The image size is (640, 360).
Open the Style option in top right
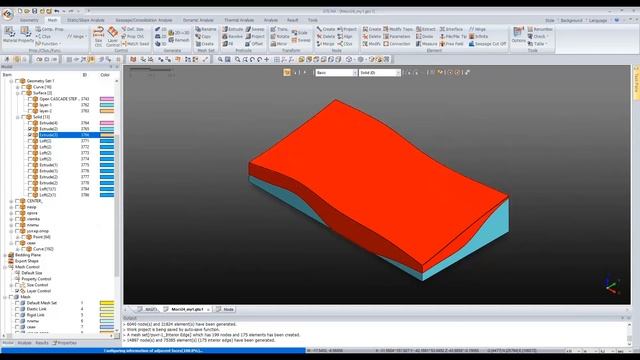point(550,20)
